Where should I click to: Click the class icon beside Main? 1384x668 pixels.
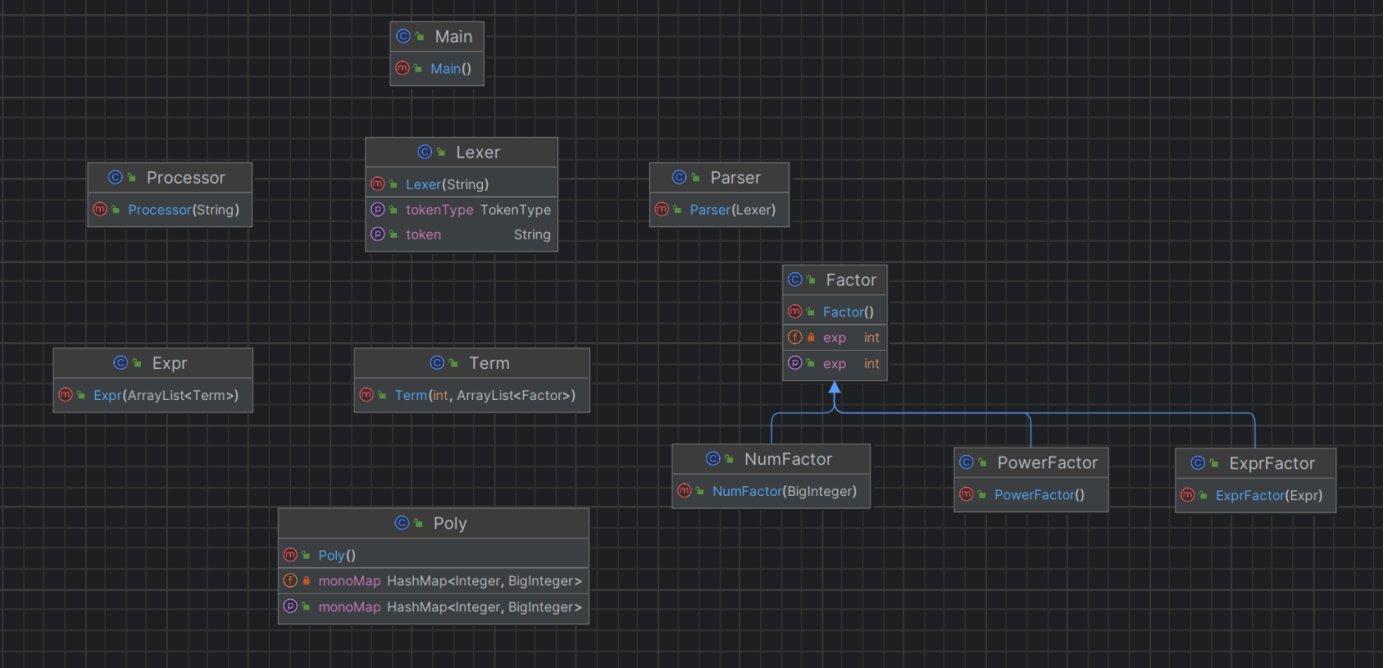[404, 36]
